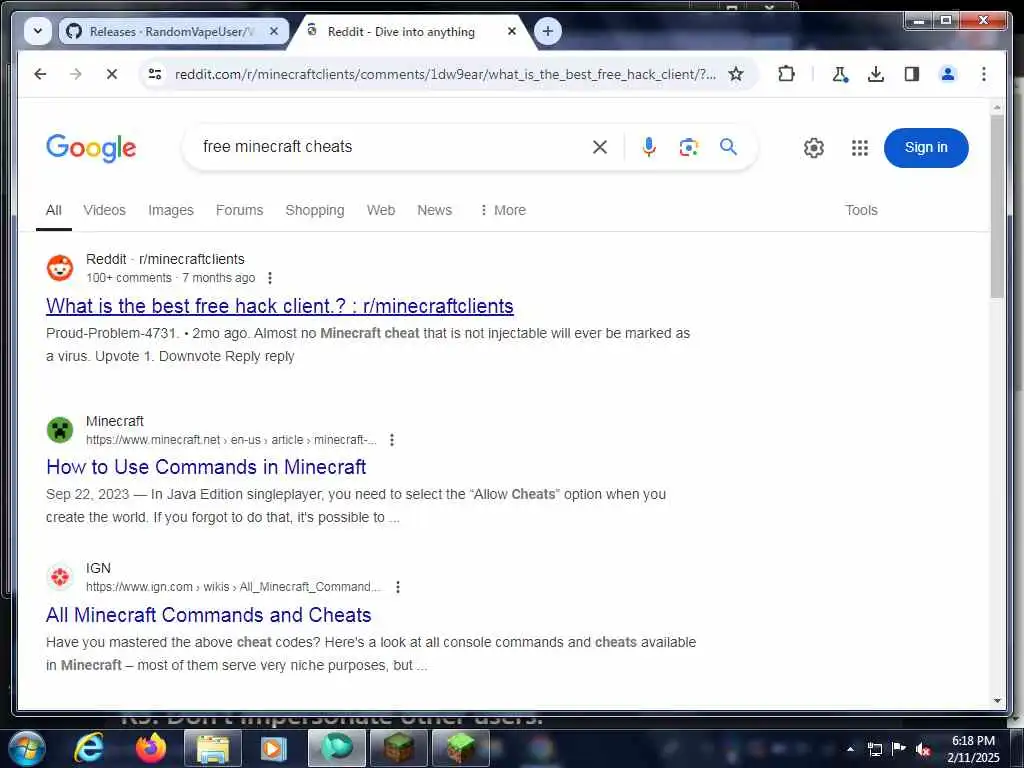
Task: Launch Internet Explorer from the taskbar
Action: 89,748
